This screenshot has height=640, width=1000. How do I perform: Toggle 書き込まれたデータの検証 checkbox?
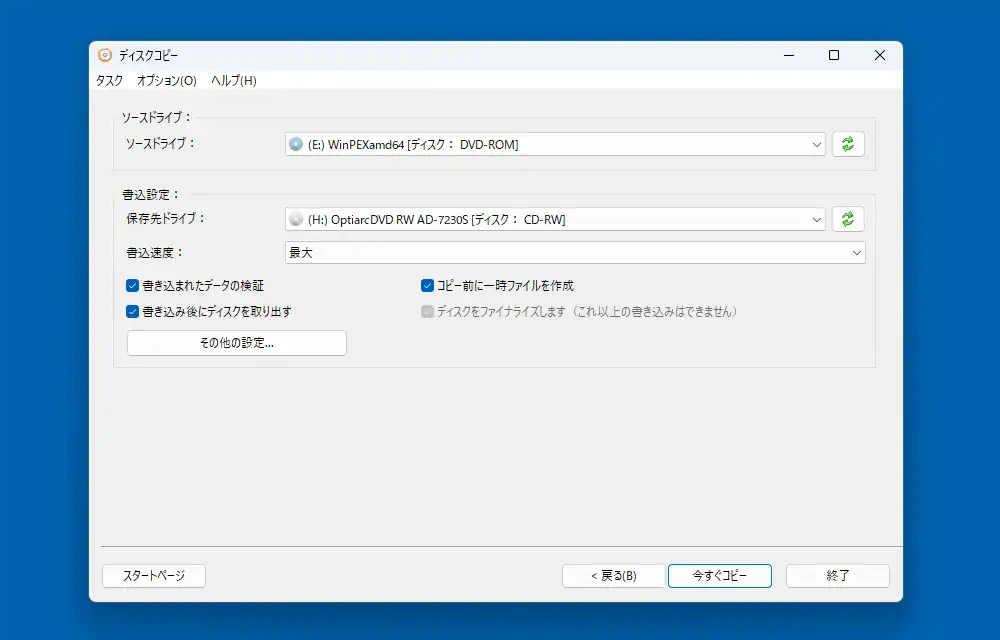pos(133,285)
